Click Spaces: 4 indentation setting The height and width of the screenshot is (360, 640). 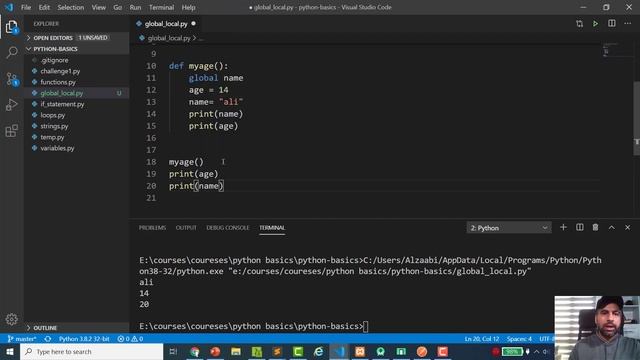point(519,339)
